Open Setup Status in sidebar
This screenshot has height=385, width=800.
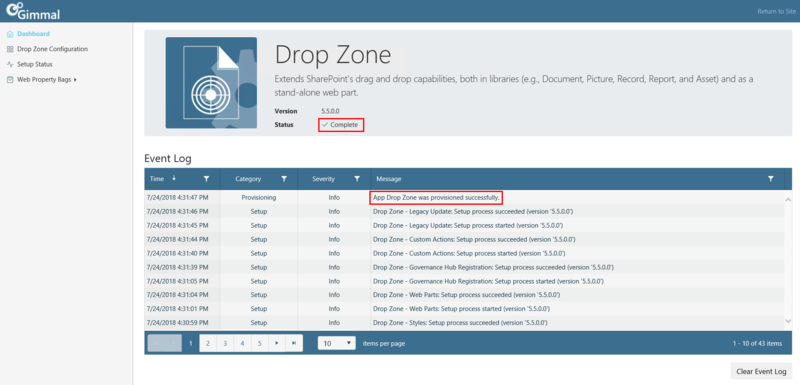pyautogui.click(x=30, y=64)
